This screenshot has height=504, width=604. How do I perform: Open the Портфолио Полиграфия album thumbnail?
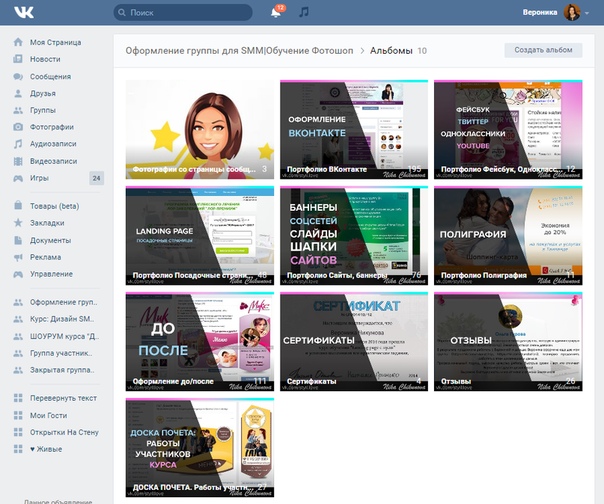(508, 237)
